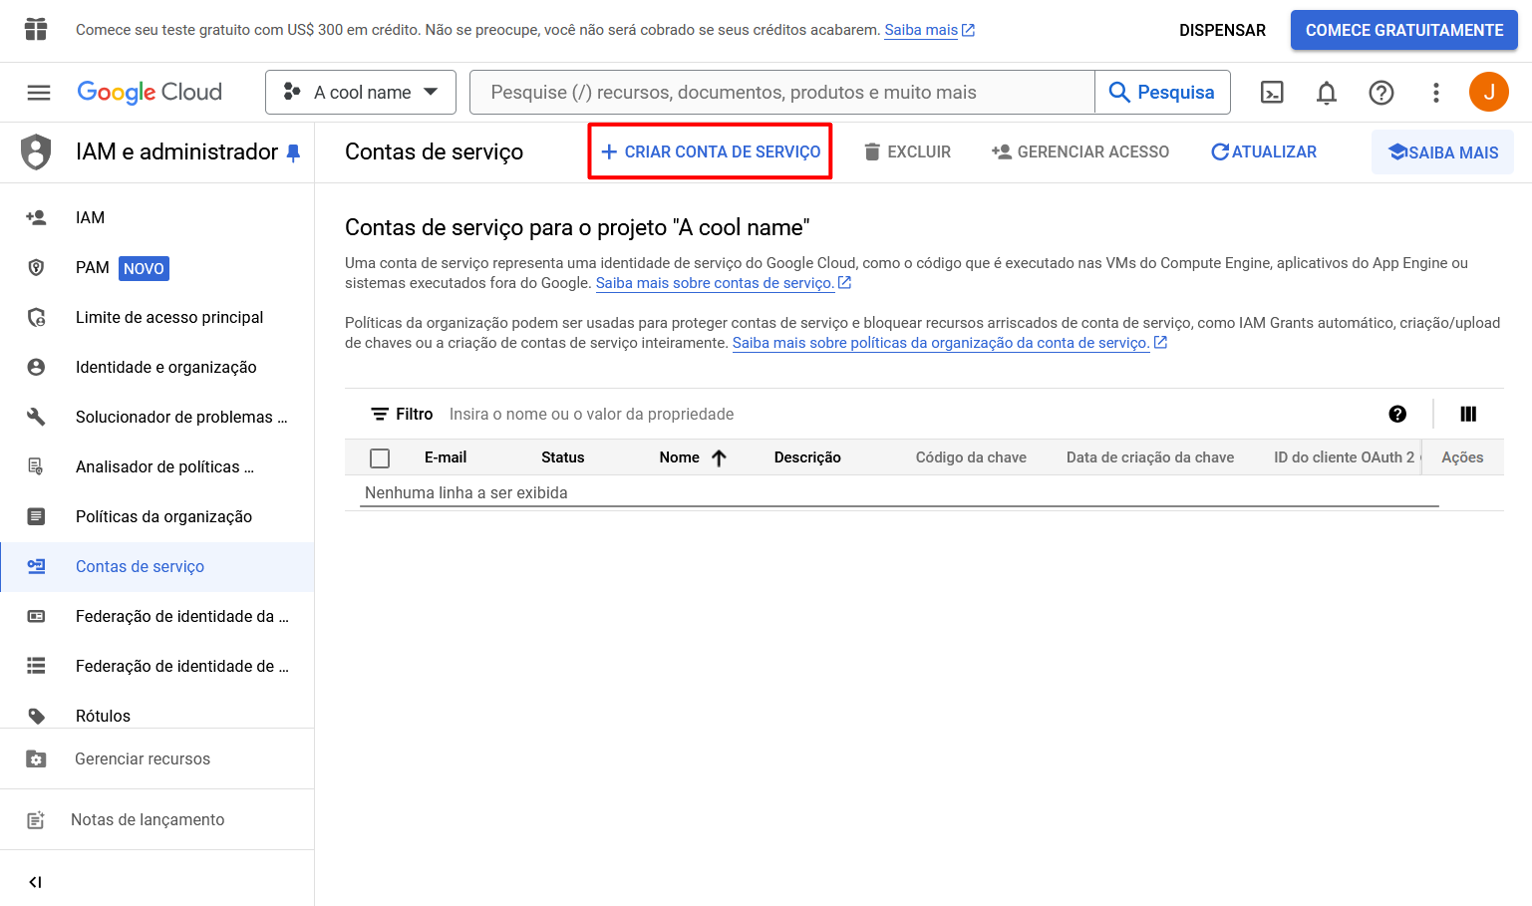Click the Filtro filter icon
The width and height of the screenshot is (1532, 906).
tap(380, 414)
